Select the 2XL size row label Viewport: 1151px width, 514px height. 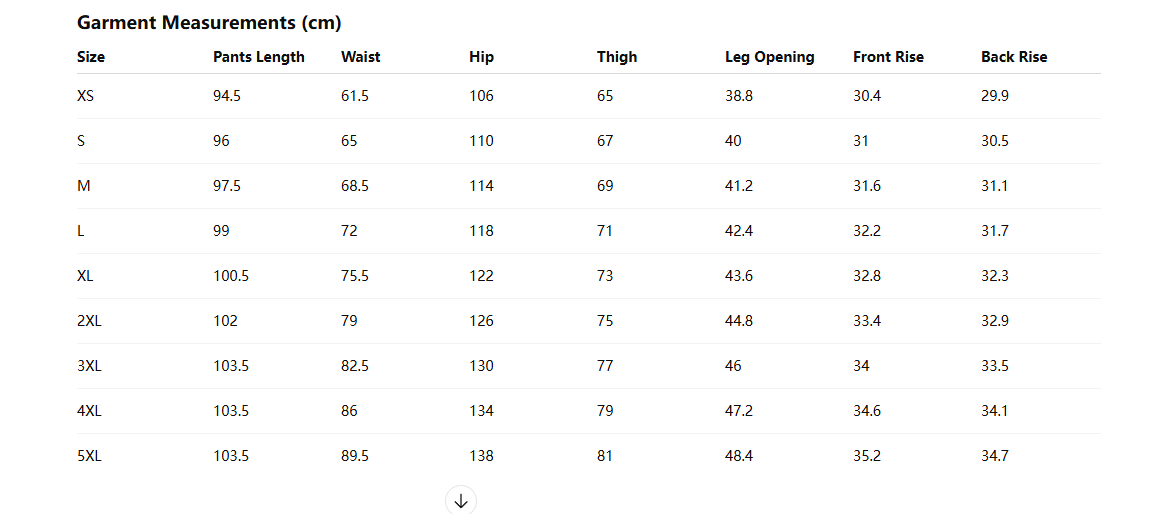pyautogui.click(x=89, y=321)
